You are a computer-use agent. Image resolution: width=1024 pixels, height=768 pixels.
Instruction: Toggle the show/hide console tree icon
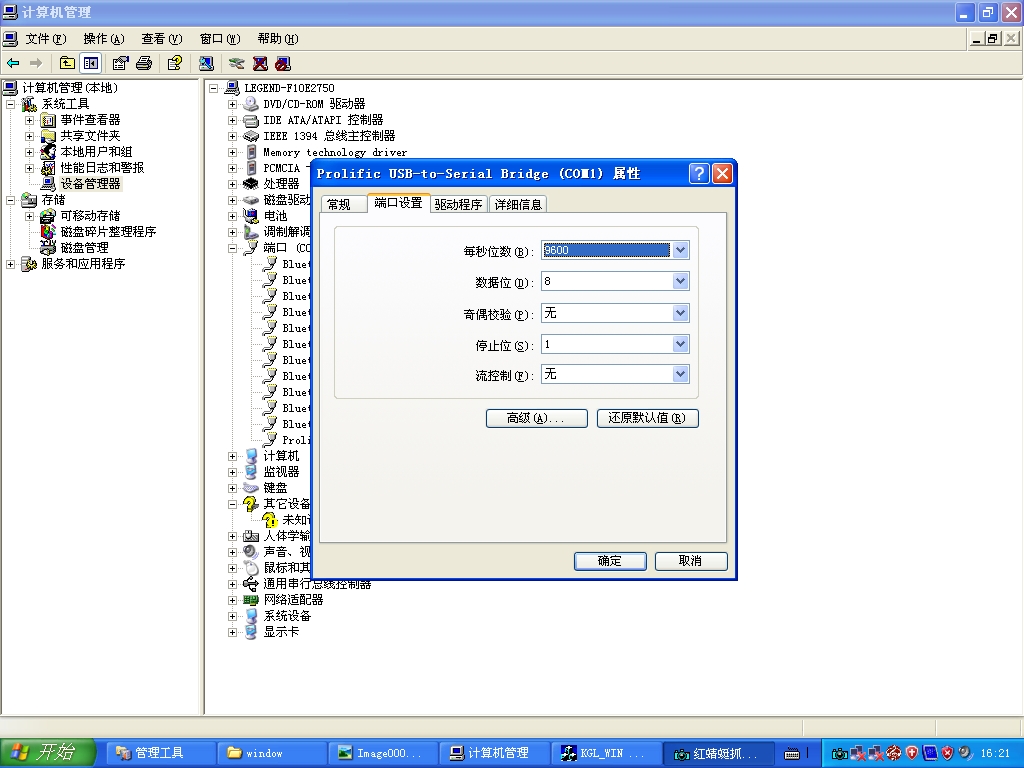click(91, 63)
